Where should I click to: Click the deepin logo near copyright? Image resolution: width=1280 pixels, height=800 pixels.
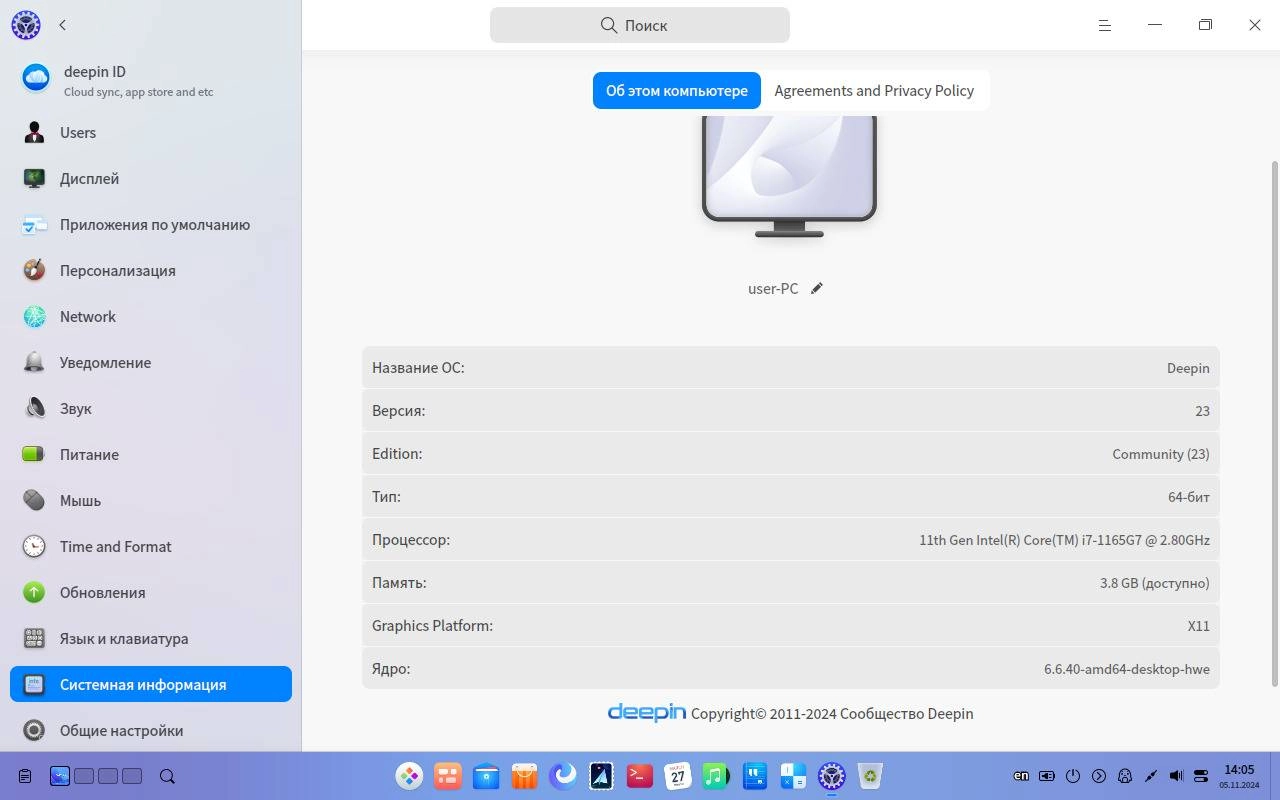[647, 712]
